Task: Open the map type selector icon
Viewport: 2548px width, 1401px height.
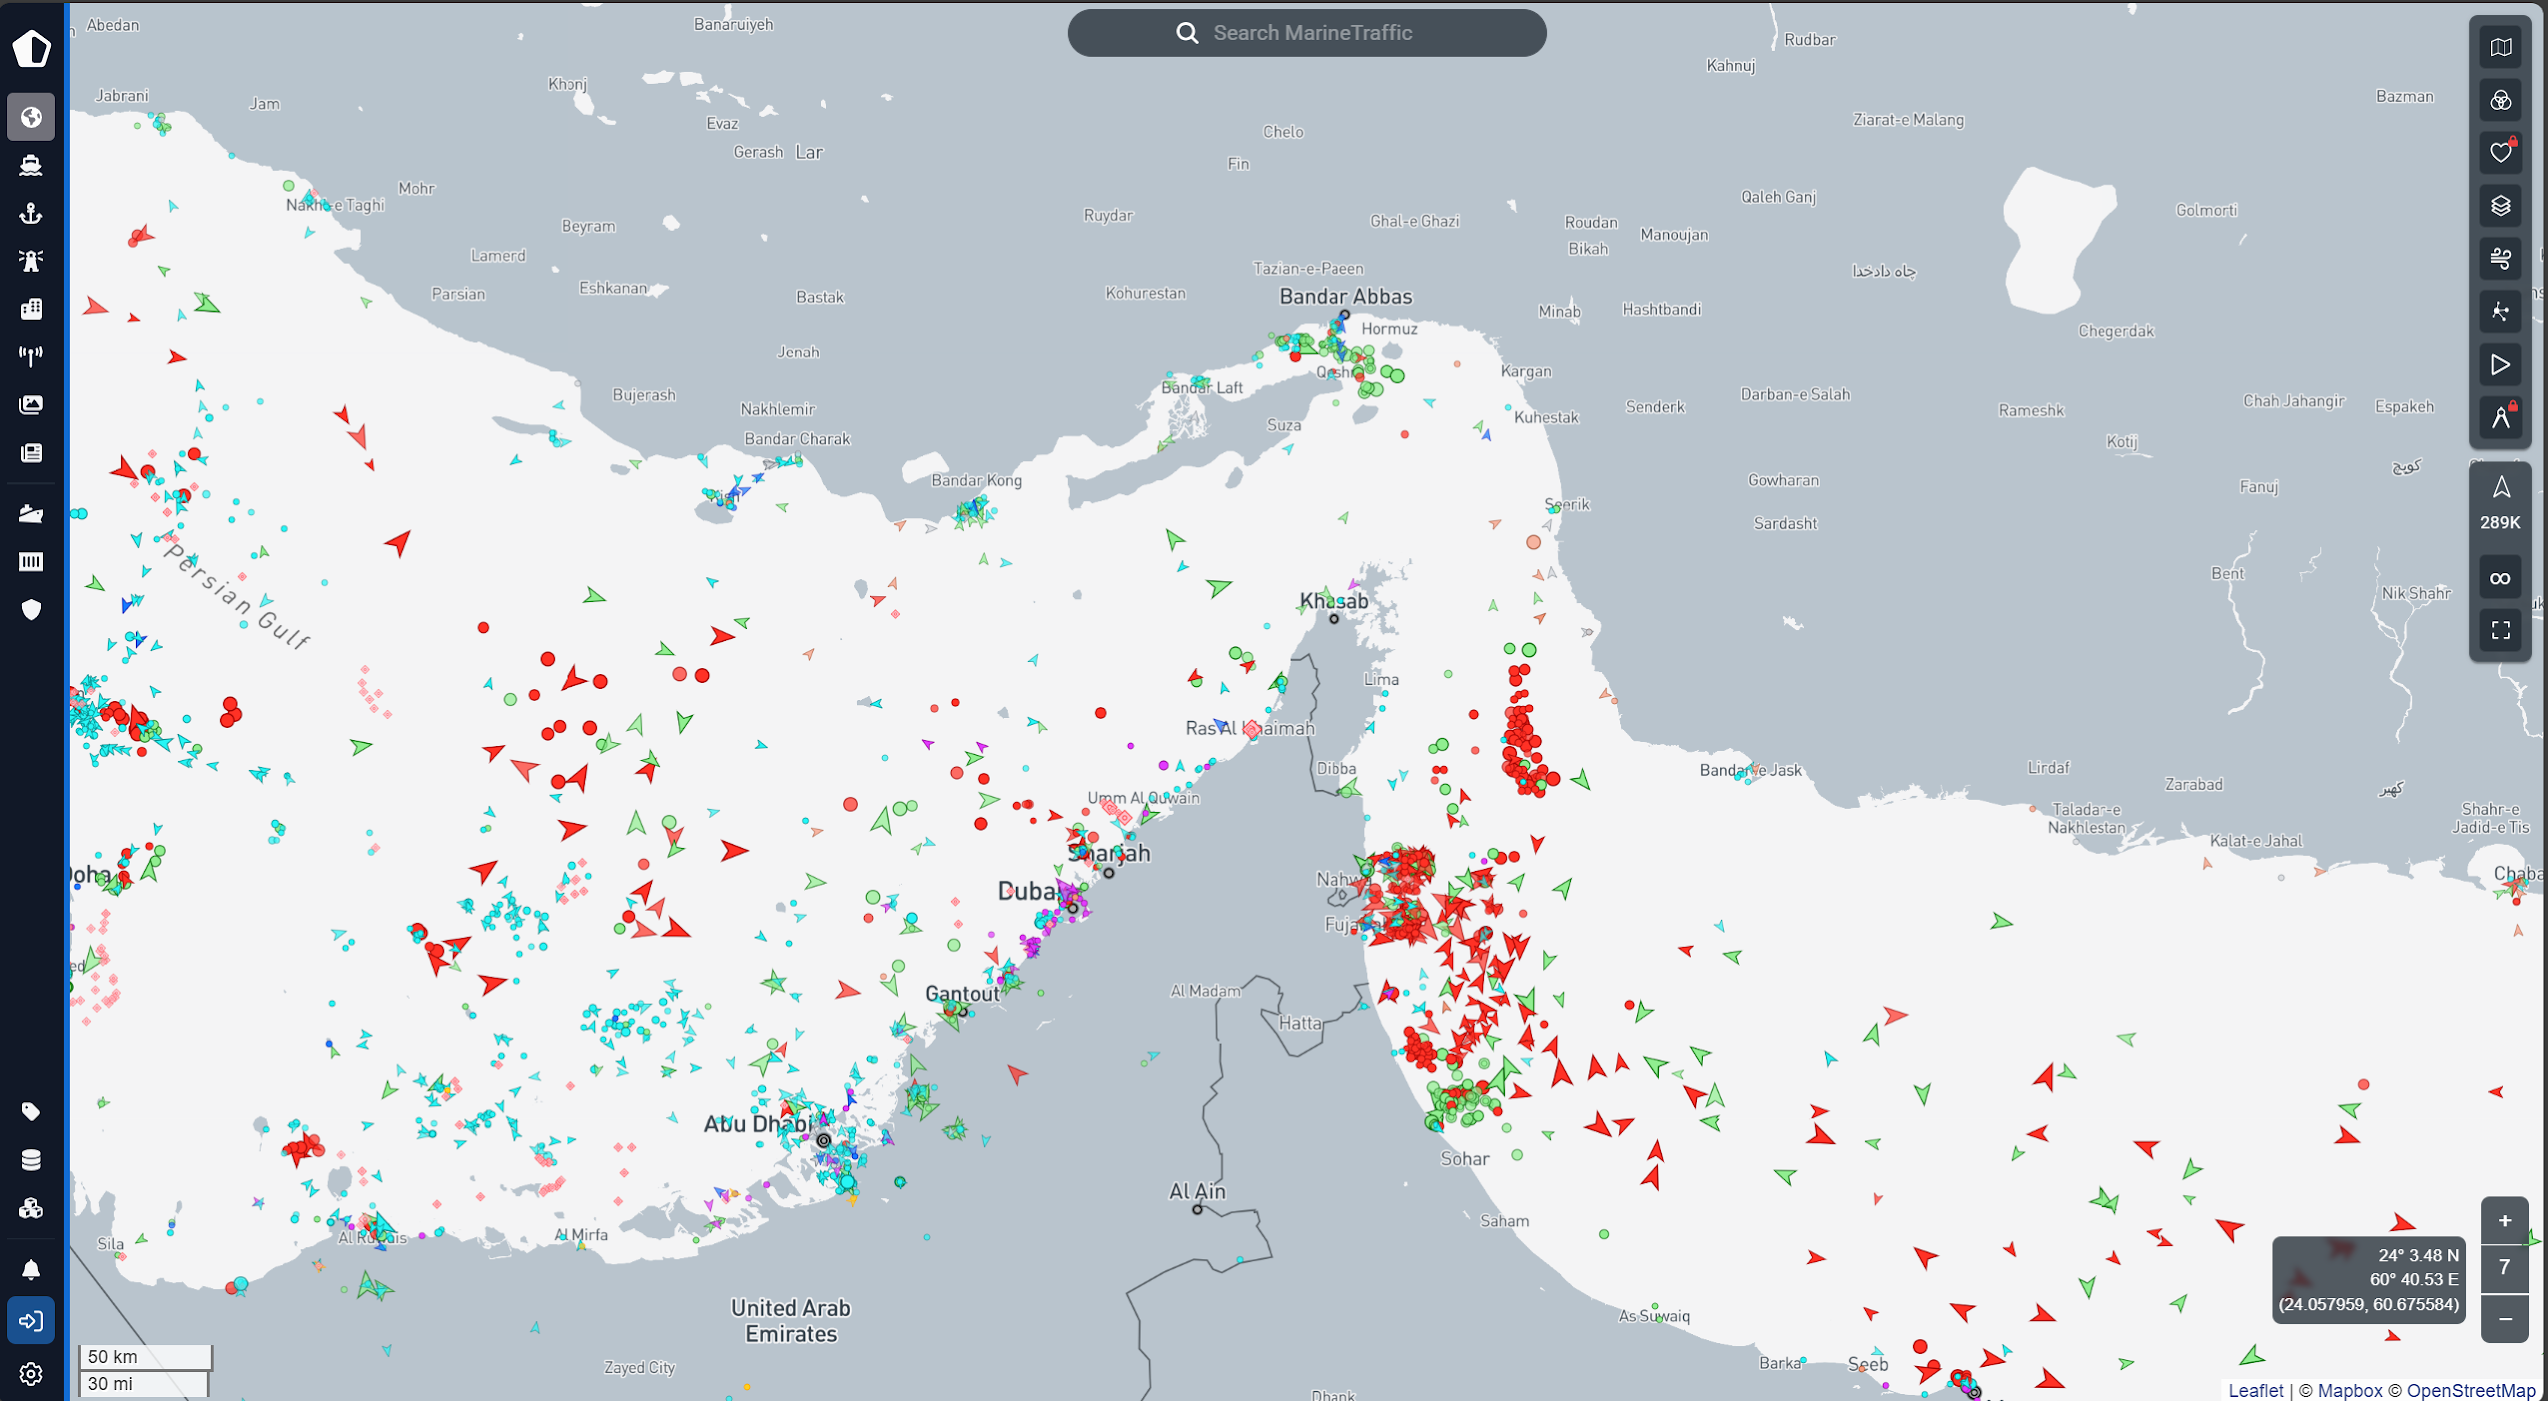Action: [2500, 48]
